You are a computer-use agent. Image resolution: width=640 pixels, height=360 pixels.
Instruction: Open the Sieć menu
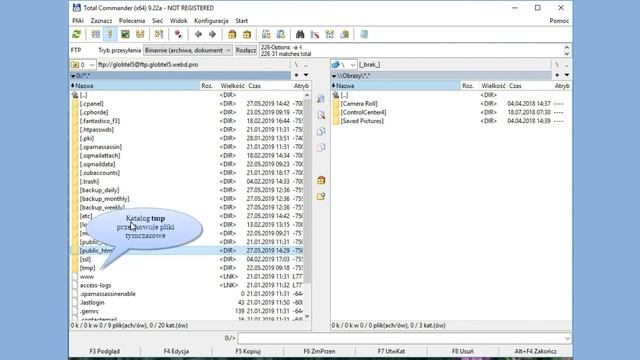pyautogui.click(x=157, y=21)
